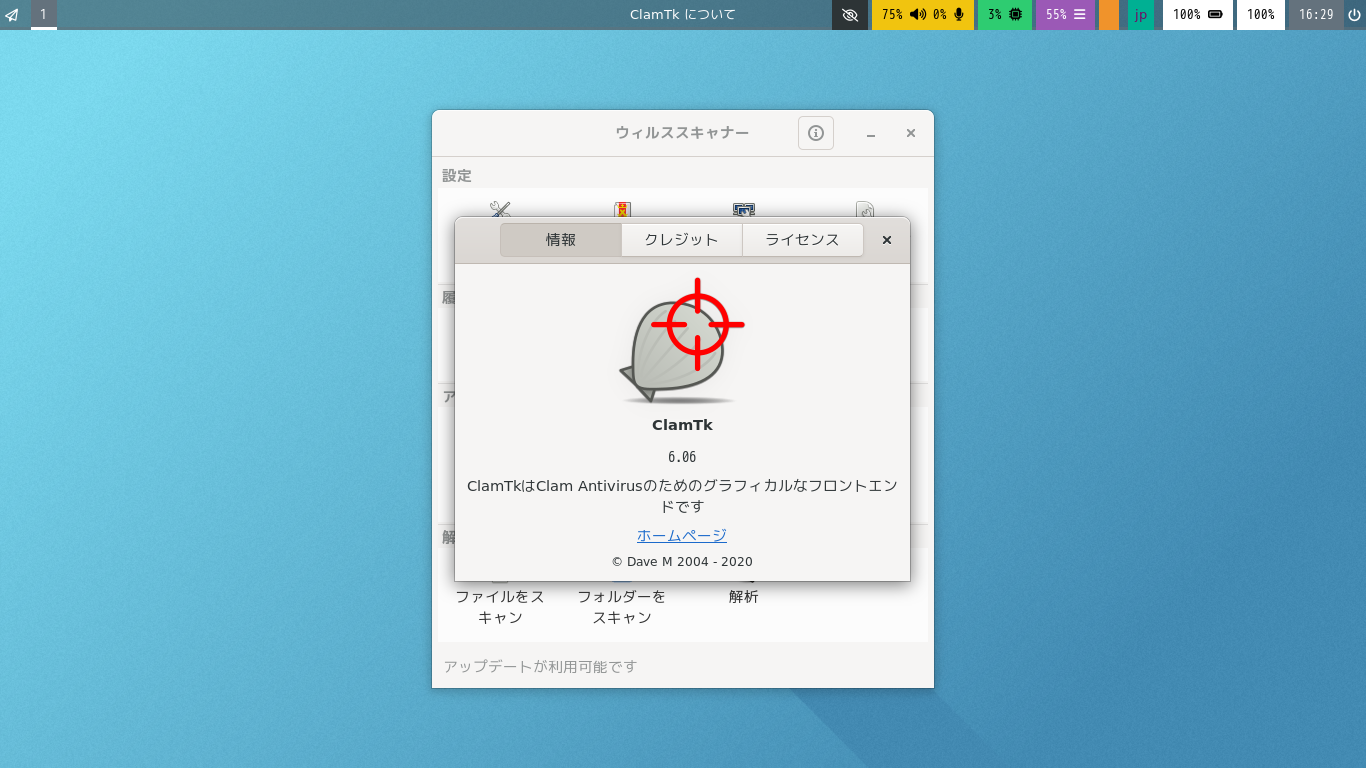Click the ClamTk clam logo image
Image resolution: width=1366 pixels, height=768 pixels.
pos(682,341)
